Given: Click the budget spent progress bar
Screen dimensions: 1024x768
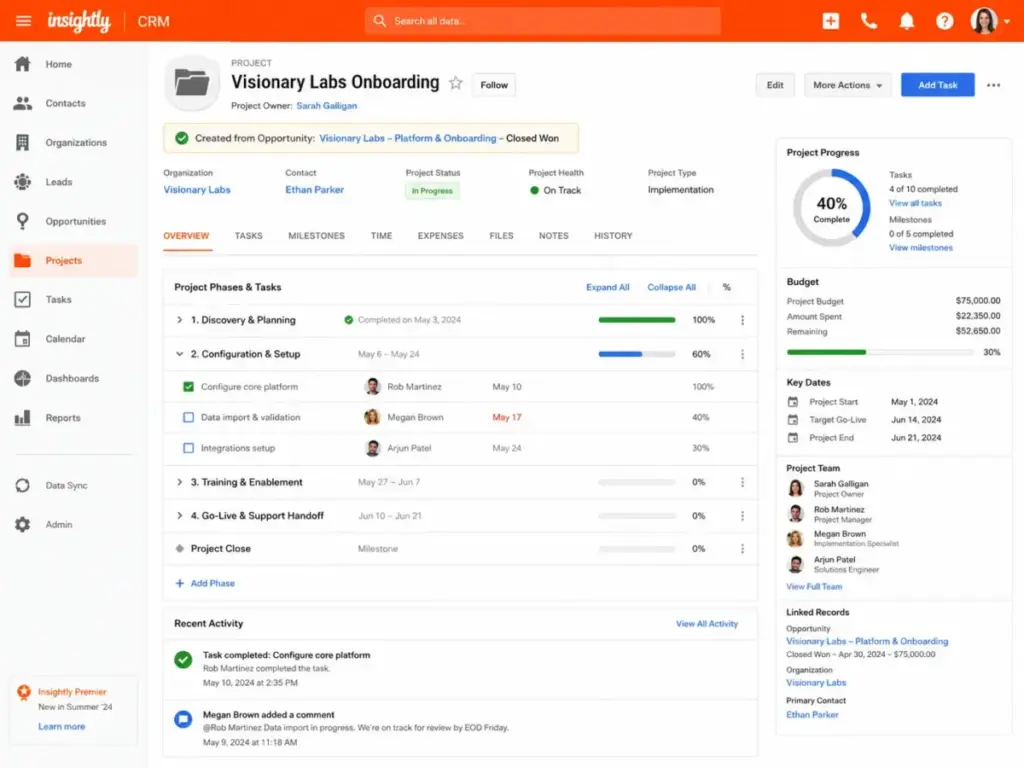Looking at the screenshot, I should coord(880,352).
